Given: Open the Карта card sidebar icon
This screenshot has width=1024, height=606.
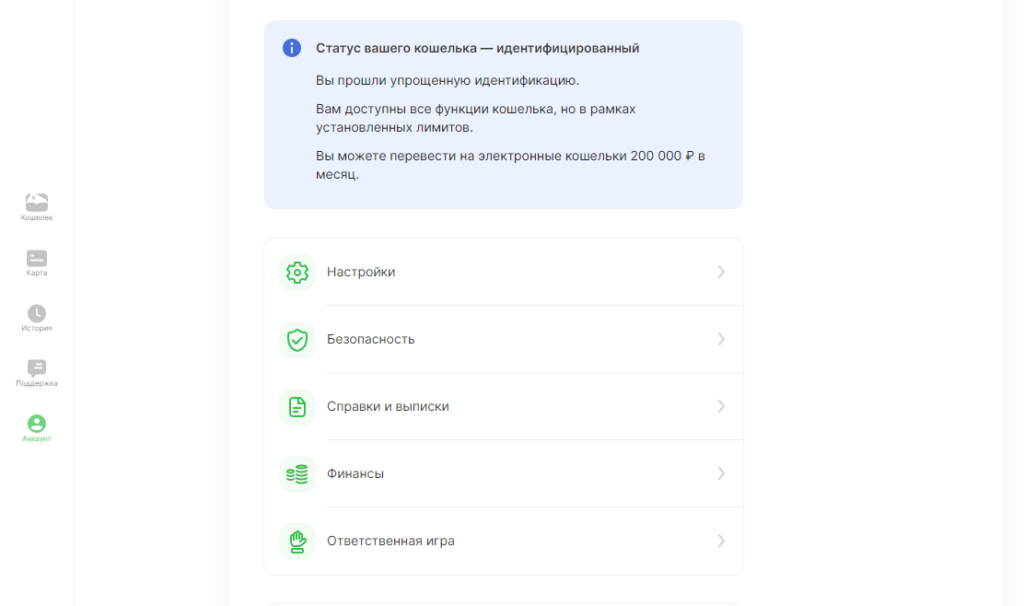Looking at the screenshot, I should pyautogui.click(x=37, y=259).
